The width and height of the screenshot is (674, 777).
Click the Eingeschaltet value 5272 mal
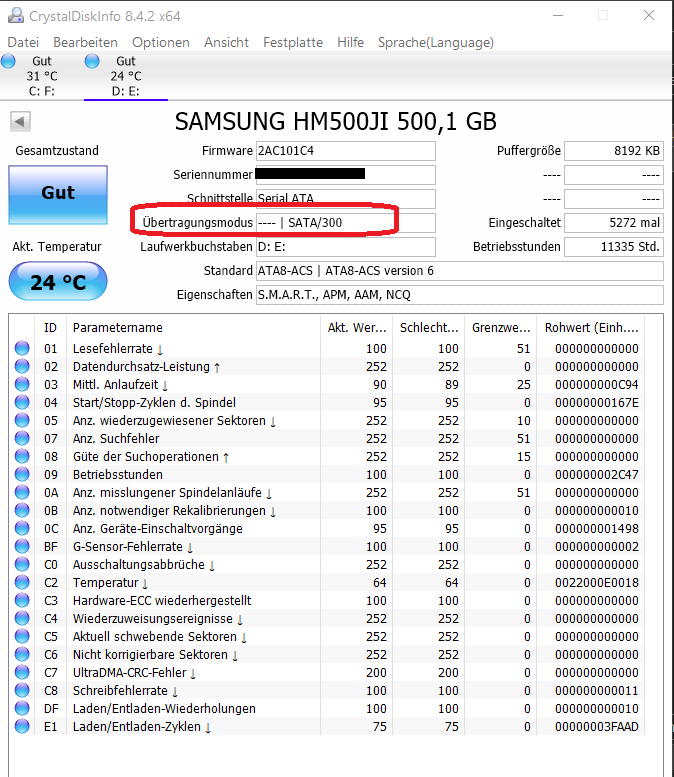coord(614,222)
